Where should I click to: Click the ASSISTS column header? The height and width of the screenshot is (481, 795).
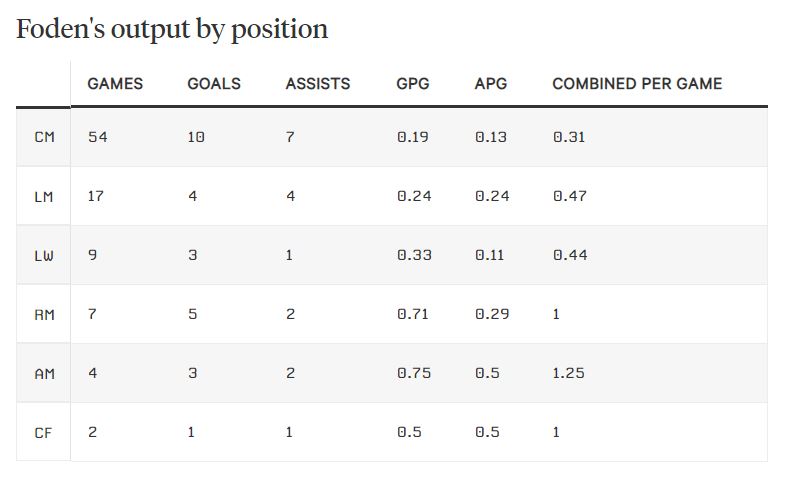click(x=318, y=84)
